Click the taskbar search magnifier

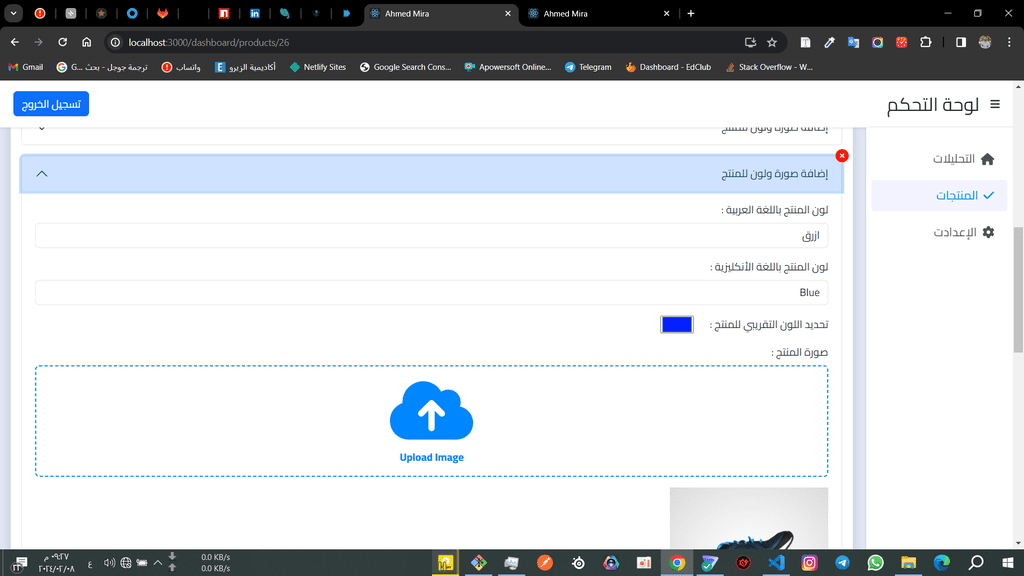click(976, 562)
